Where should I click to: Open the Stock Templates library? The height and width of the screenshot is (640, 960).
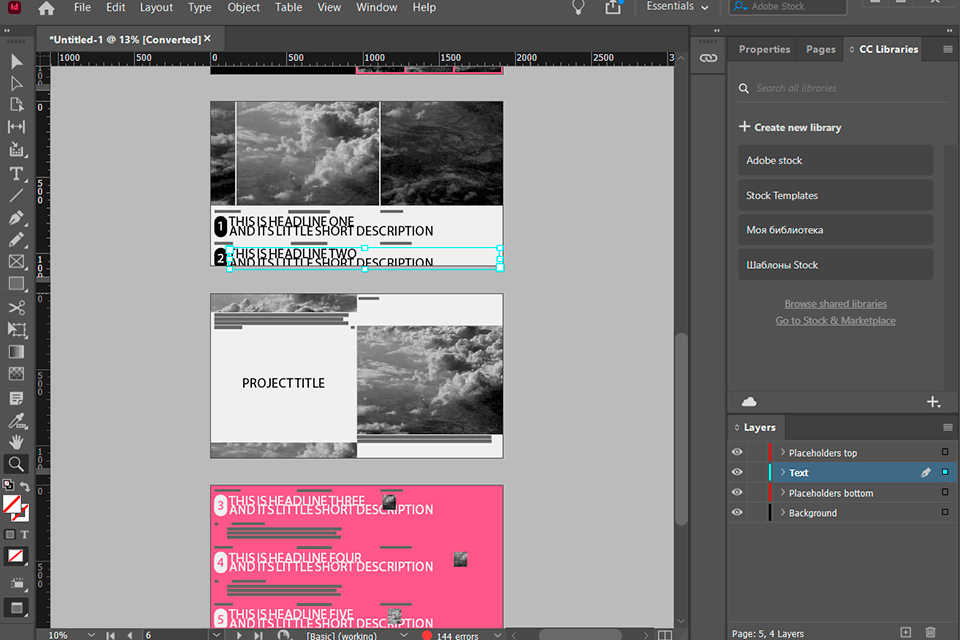click(835, 195)
